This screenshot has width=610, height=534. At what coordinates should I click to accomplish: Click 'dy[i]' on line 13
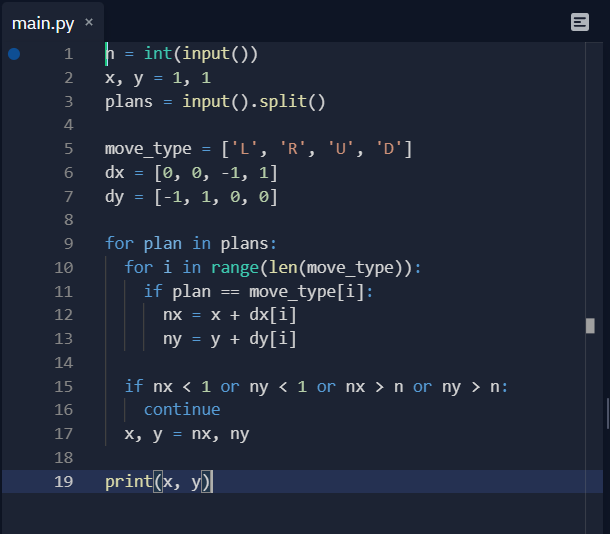273,339
